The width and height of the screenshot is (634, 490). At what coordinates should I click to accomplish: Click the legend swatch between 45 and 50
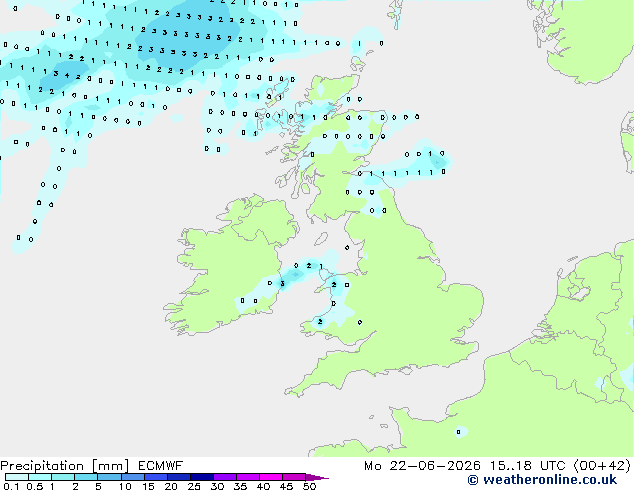(294, 477)
